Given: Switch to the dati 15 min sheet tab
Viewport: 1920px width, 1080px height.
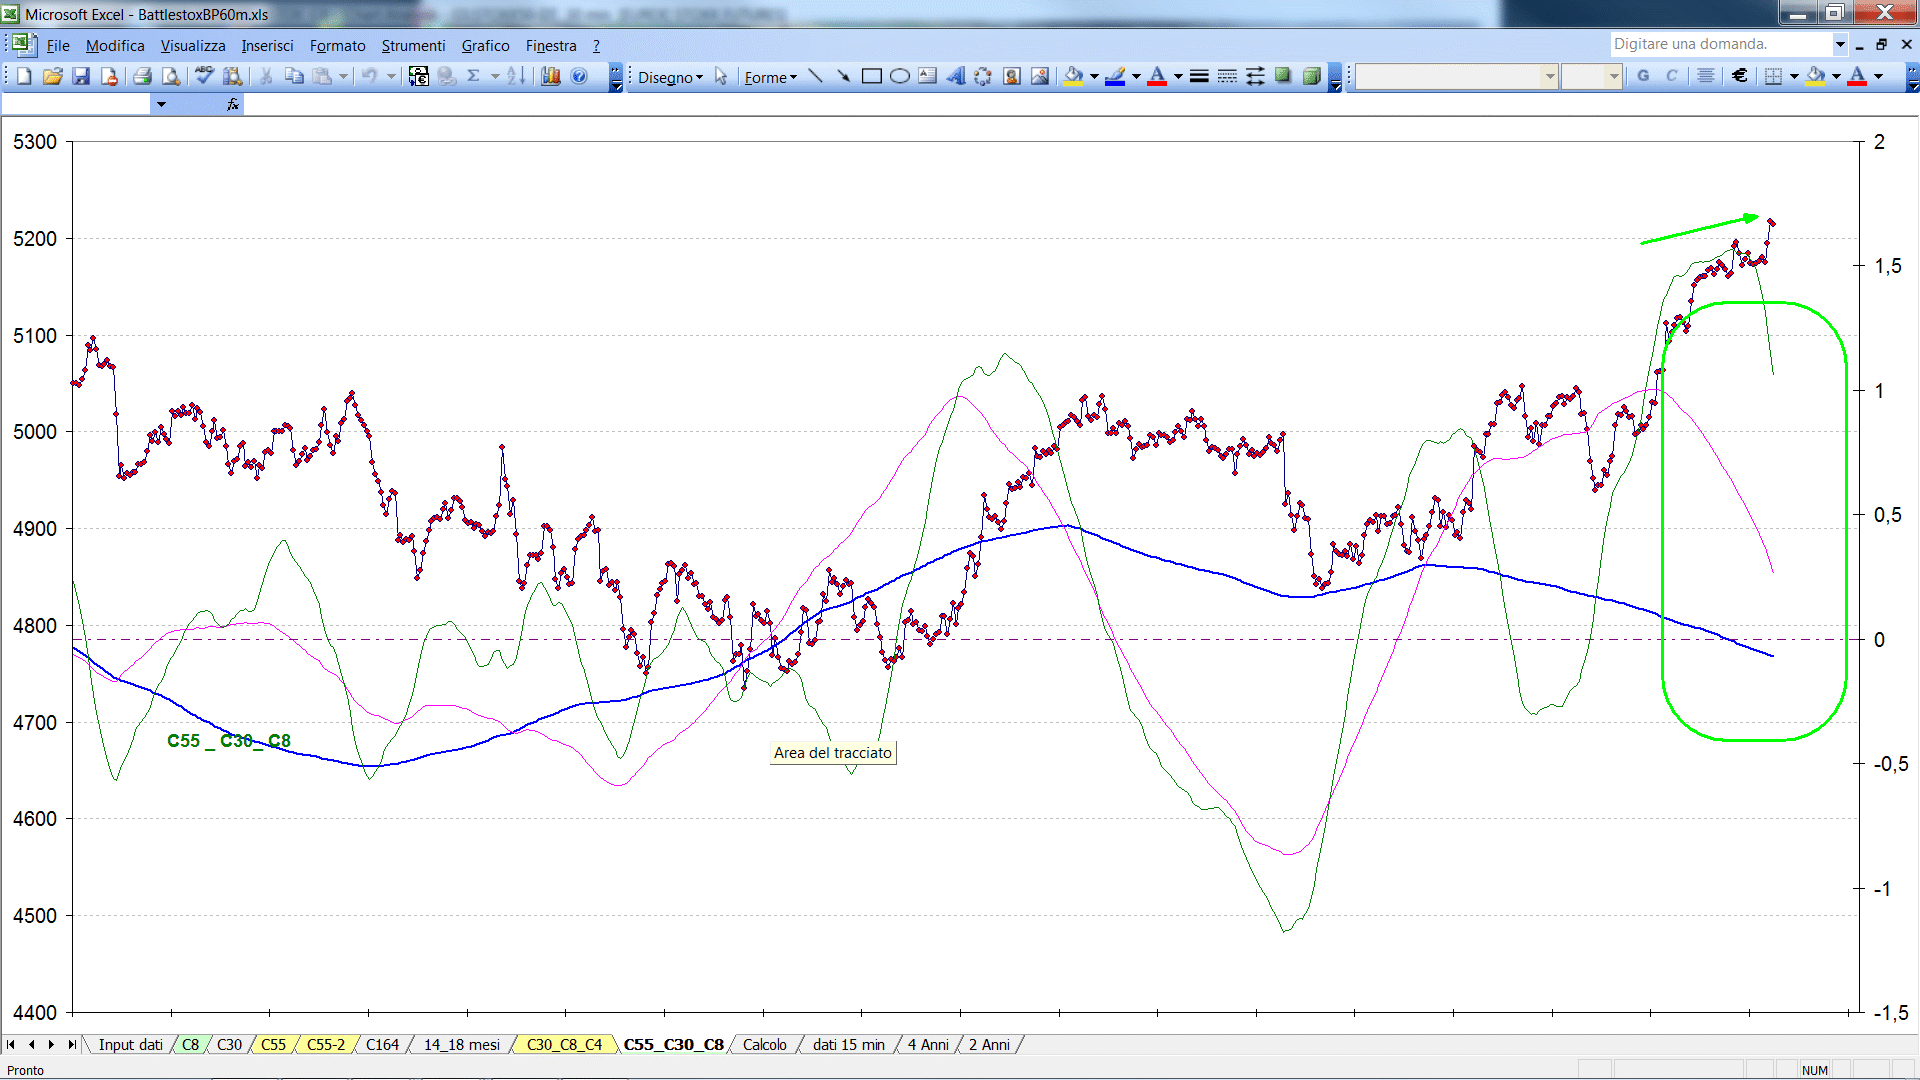Looking at the screenshot, I should tap(848, 1044).
